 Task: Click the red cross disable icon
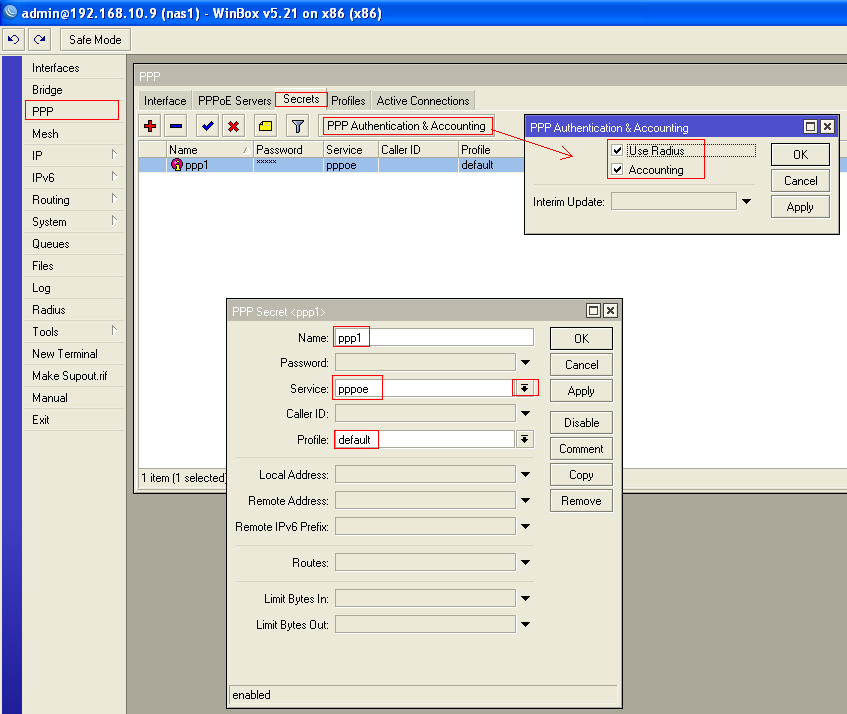(x=233, y=126)
